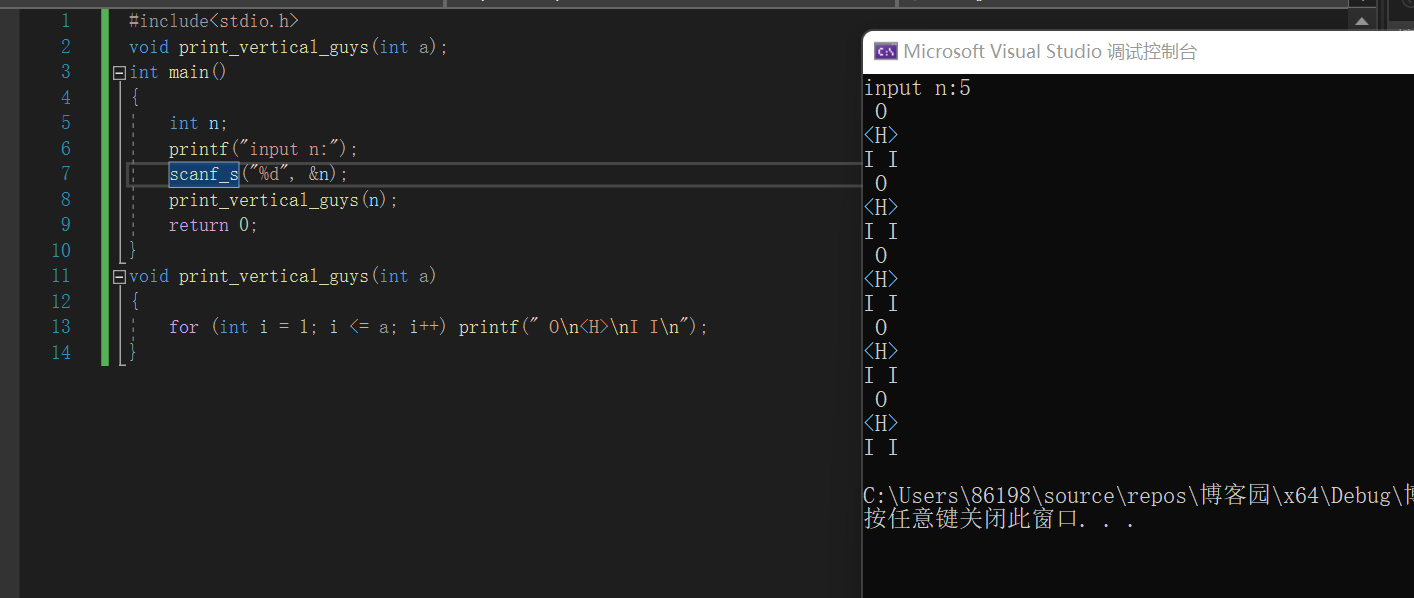1414x598 pixels.
Task: Click the debug console window icon
Action: pos(885,52)
